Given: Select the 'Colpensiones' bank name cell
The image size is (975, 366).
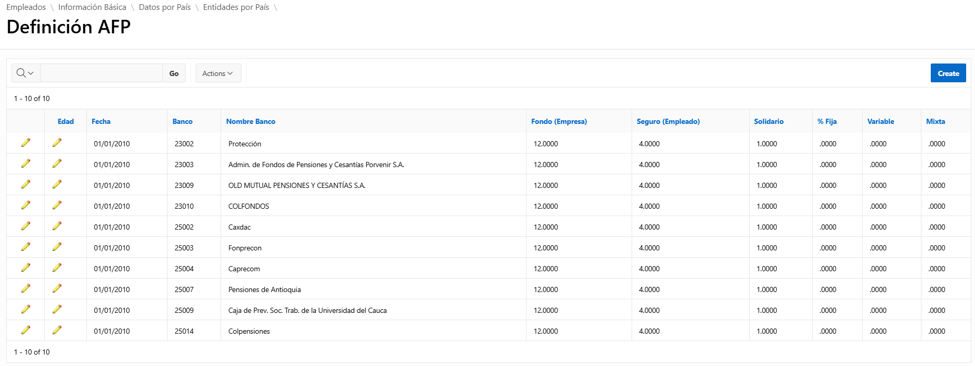Looking at the screenshot, I should point(249,331).
